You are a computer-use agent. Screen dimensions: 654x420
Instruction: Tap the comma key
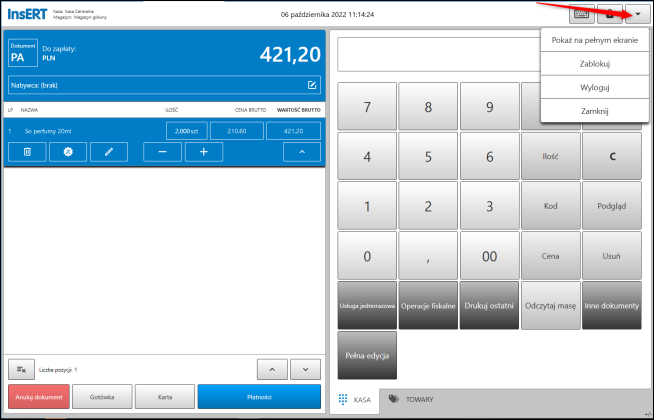[x=428, y=256]
